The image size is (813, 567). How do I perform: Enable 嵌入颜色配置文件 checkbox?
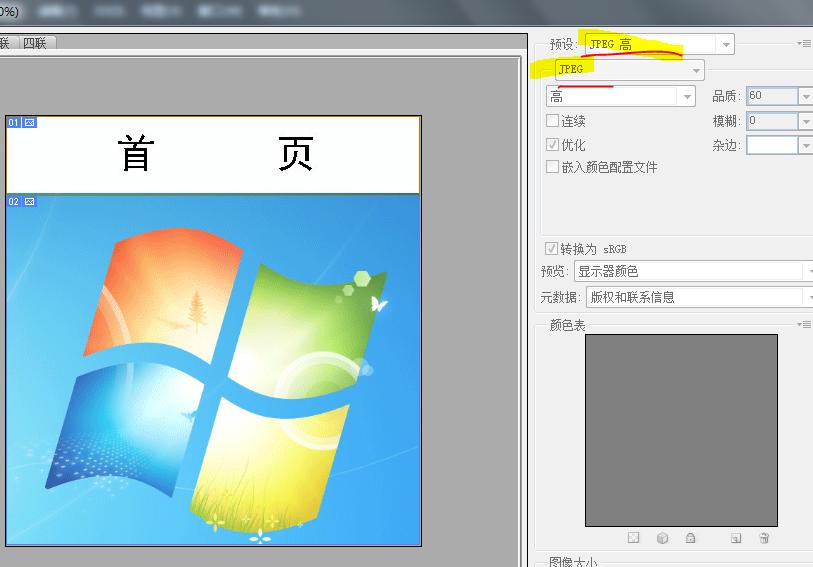point(552,166)
